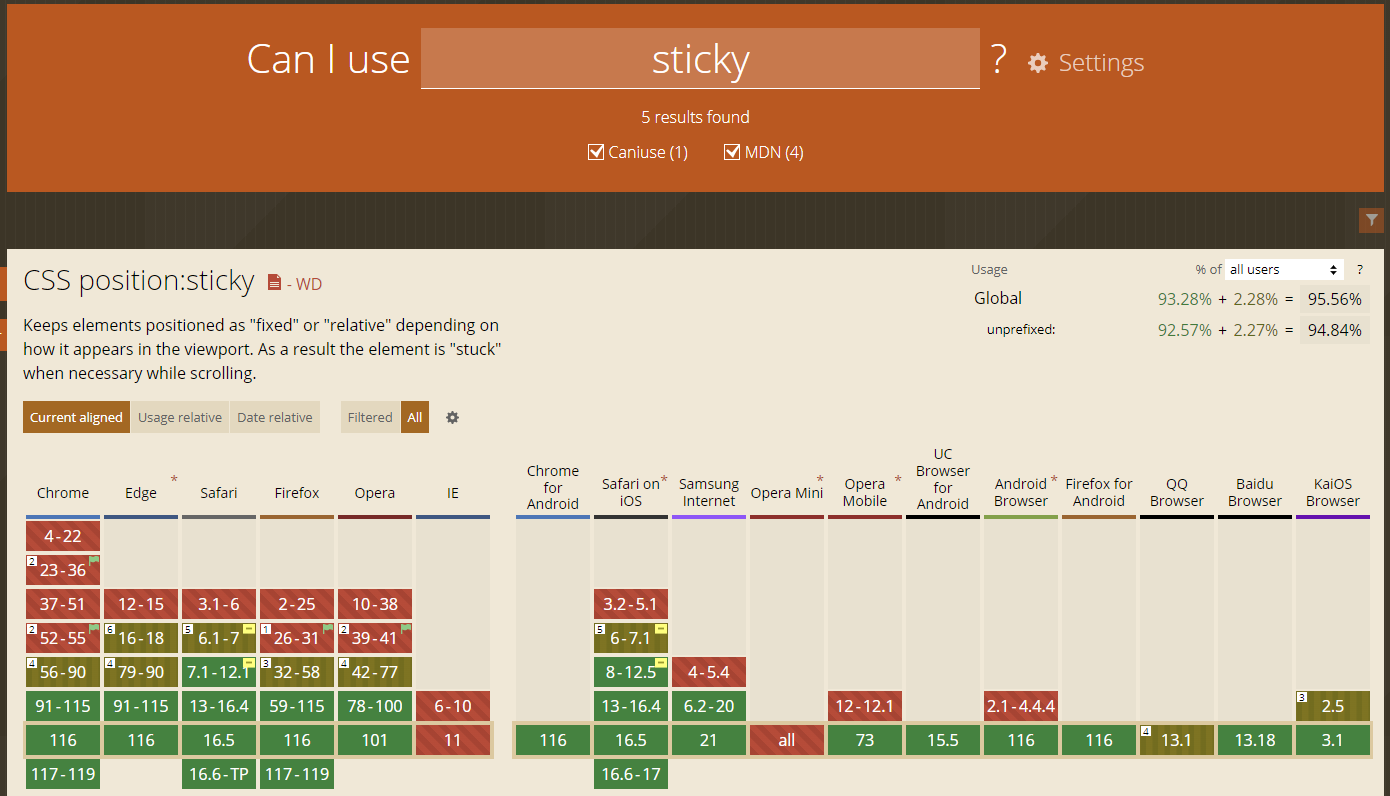Screen dimensions: 1390x796
Task: Click Samsung Internet column header
Action: tap(709, 492)
